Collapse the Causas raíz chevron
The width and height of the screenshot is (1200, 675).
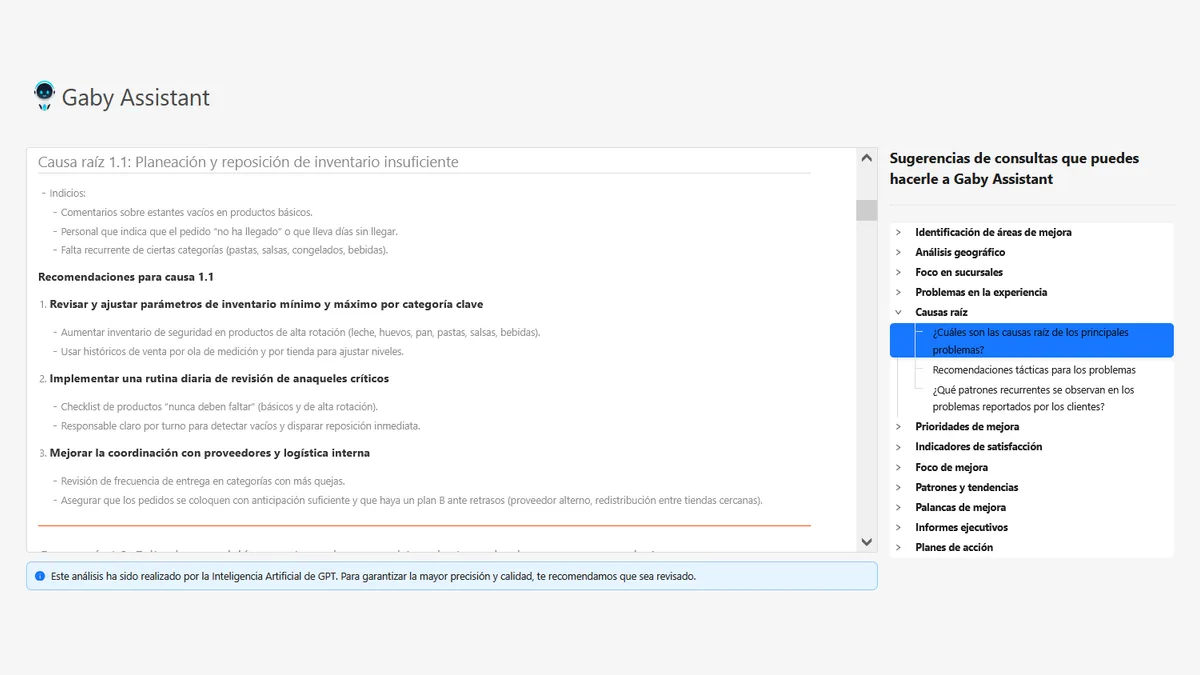point(899,312)
